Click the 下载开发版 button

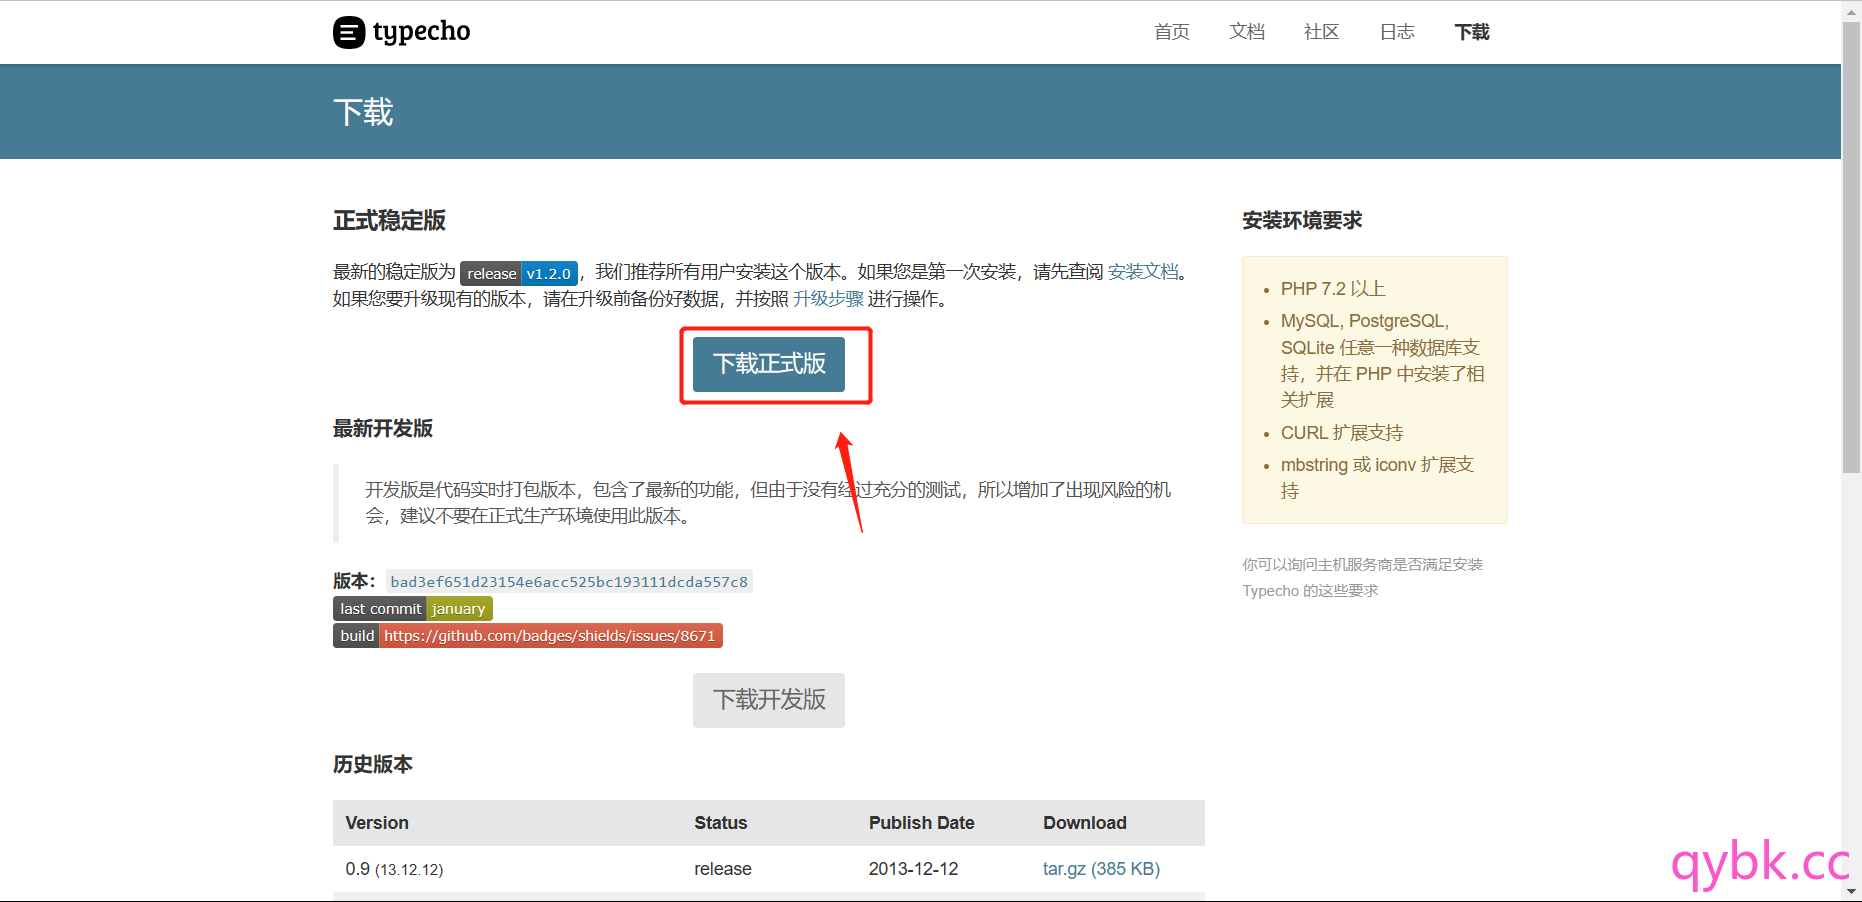769,700
